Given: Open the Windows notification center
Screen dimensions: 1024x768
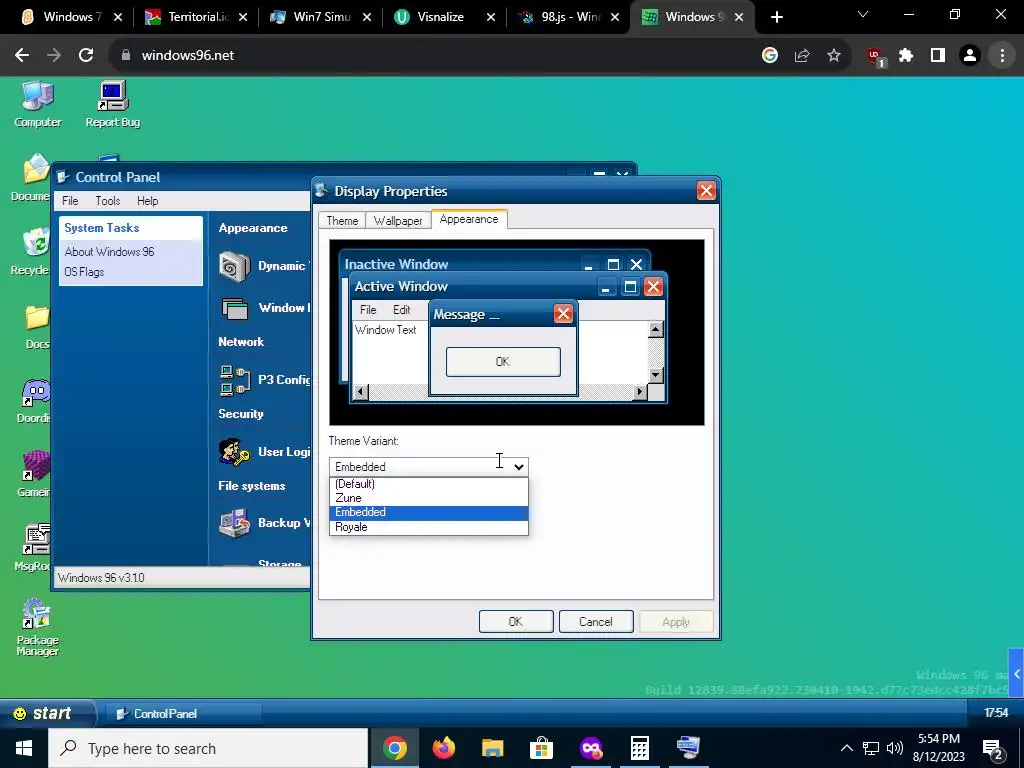Looking at the screenshot, I should [992, 748].
